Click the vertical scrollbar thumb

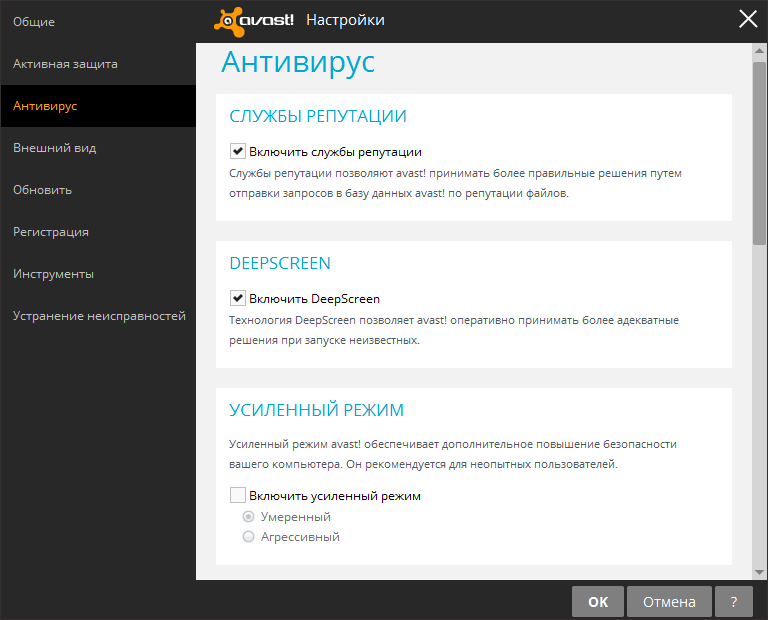(760, 153)
